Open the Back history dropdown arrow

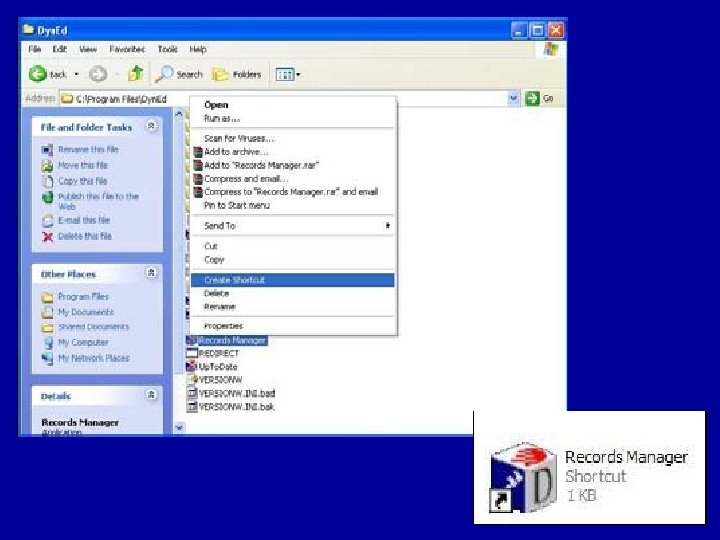point(77,74)
